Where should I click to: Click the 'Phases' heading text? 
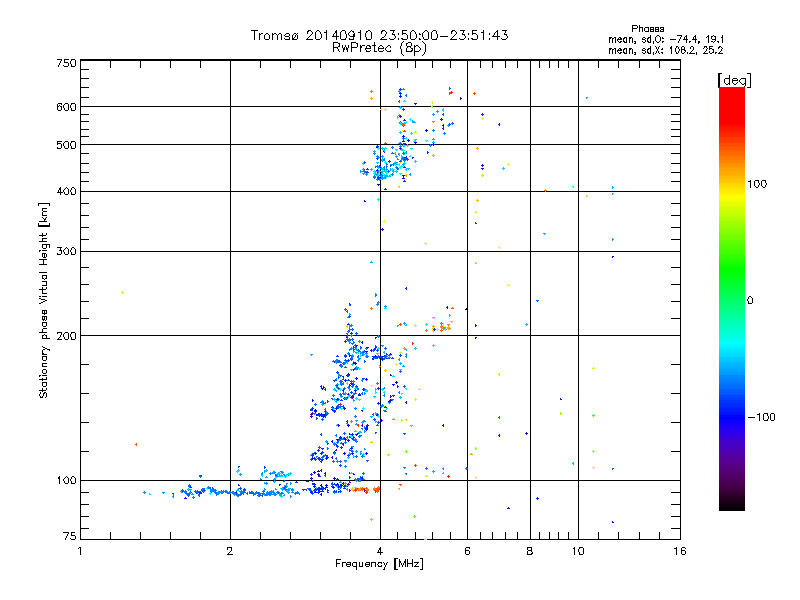(647, 29)
